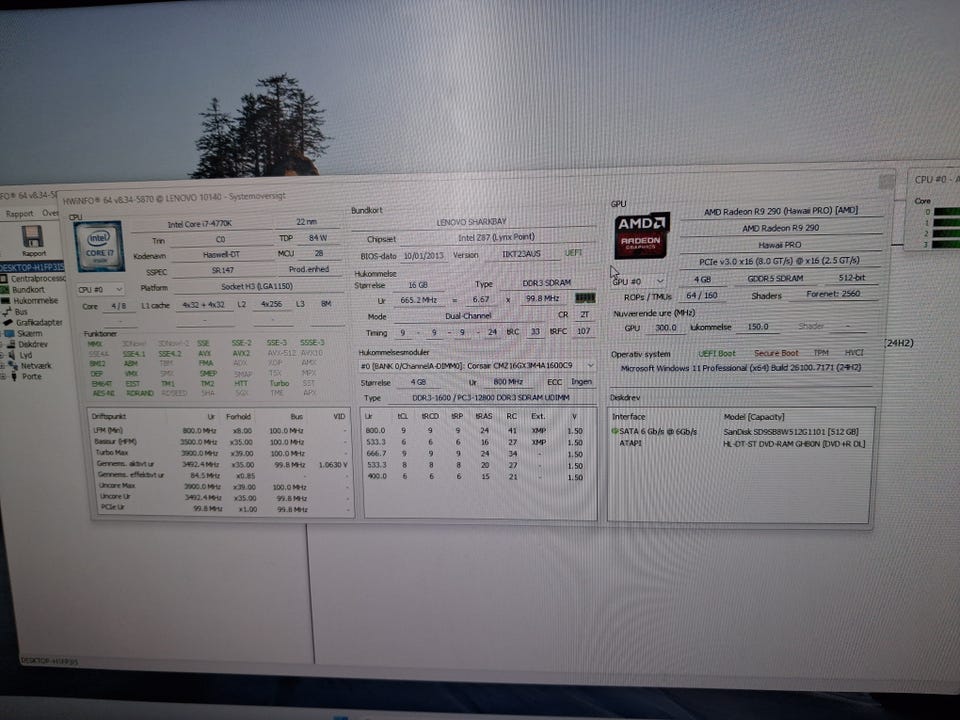The width and height of the screenshot is (960, 720).
Task: Click the Bundkort tree icon
Action: [x=5, y=290]
